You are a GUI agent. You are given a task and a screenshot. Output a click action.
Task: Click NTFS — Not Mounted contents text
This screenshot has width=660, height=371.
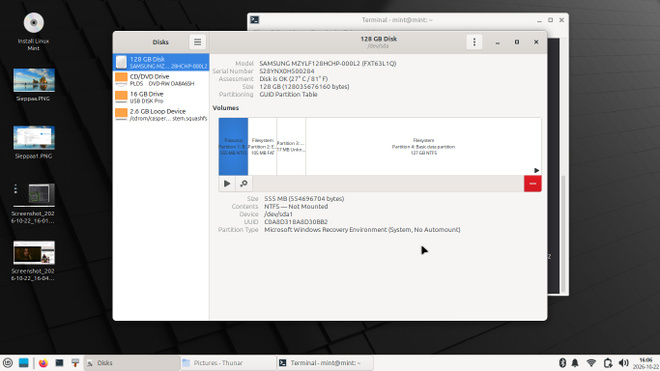coord(296,206)
